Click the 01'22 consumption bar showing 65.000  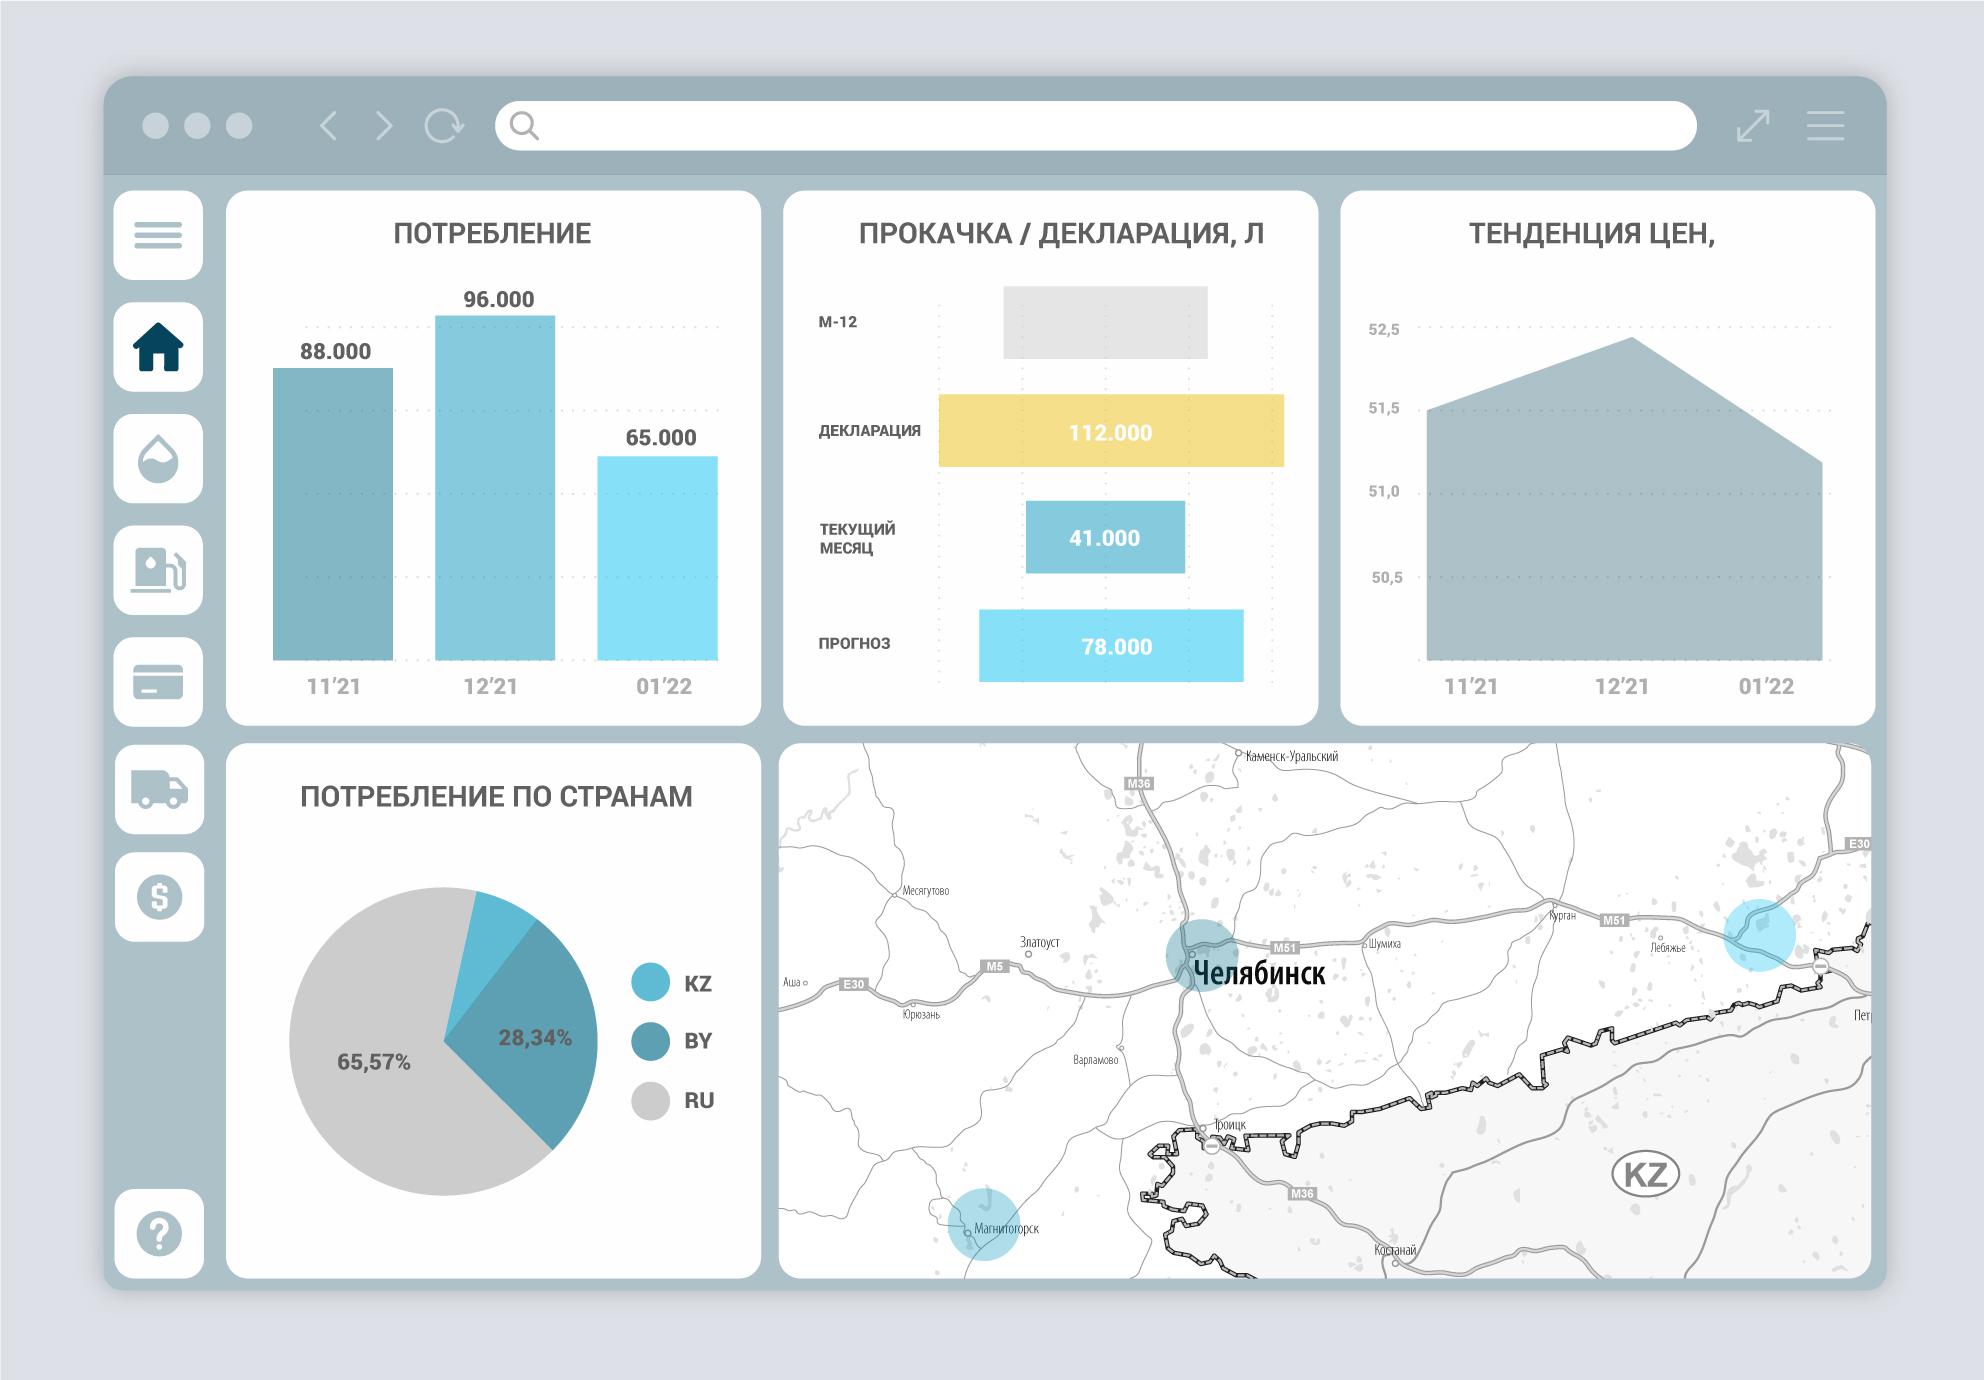click(x=657, y=558)
